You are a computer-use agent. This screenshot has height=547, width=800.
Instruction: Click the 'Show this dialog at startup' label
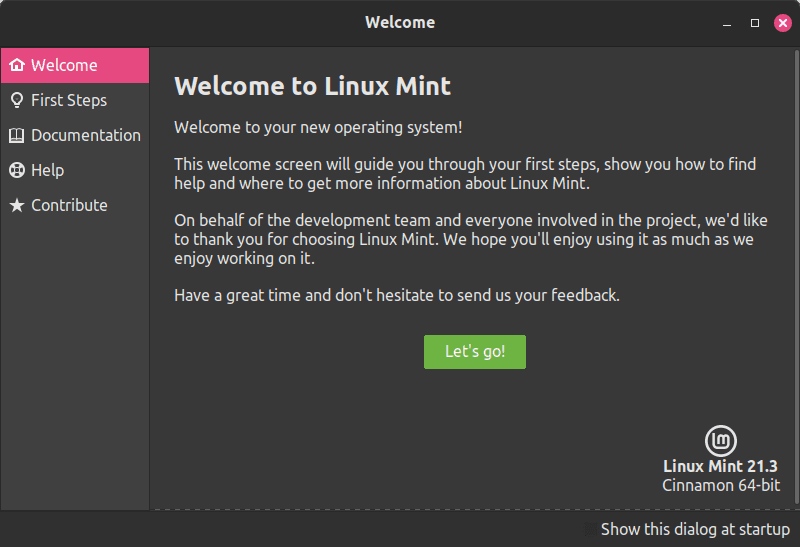coord(695,529)
